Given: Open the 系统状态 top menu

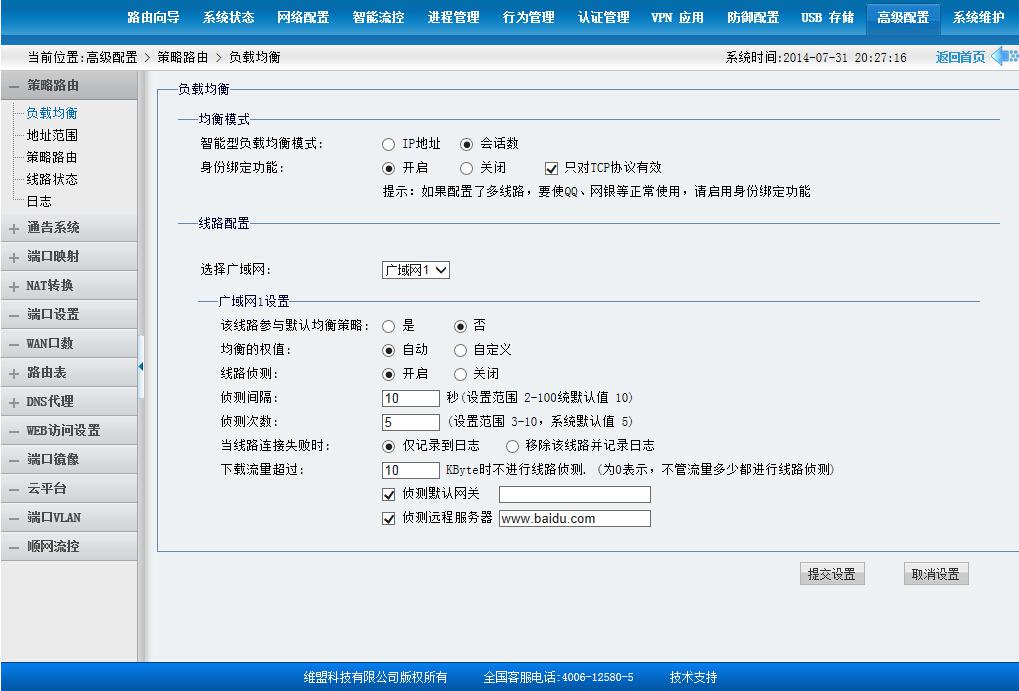Looking at the screenshot, I should 228,17.
